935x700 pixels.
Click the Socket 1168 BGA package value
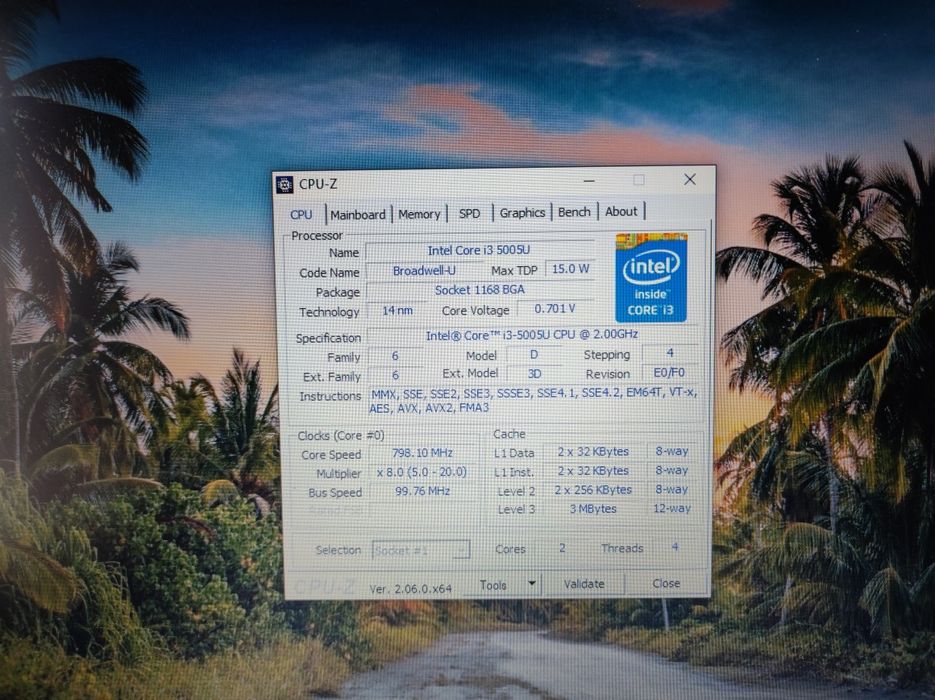479,290
